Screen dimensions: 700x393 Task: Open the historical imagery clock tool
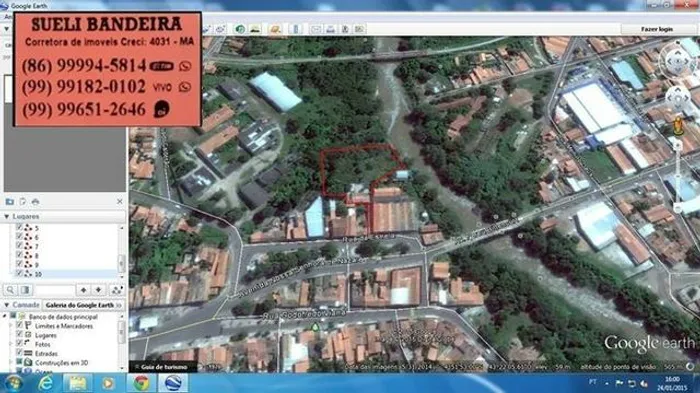pos(240,29)
